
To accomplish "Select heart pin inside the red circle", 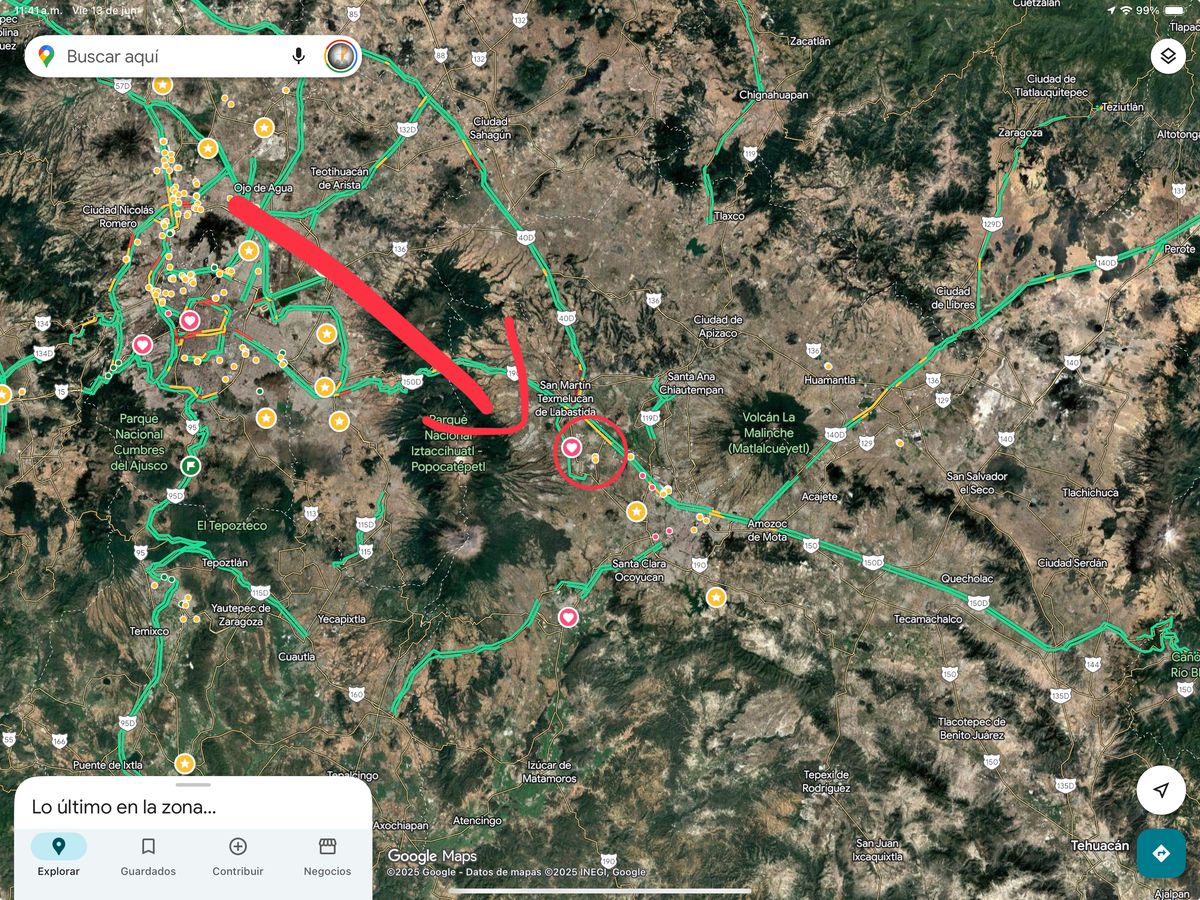I will (x=571, y=447).
